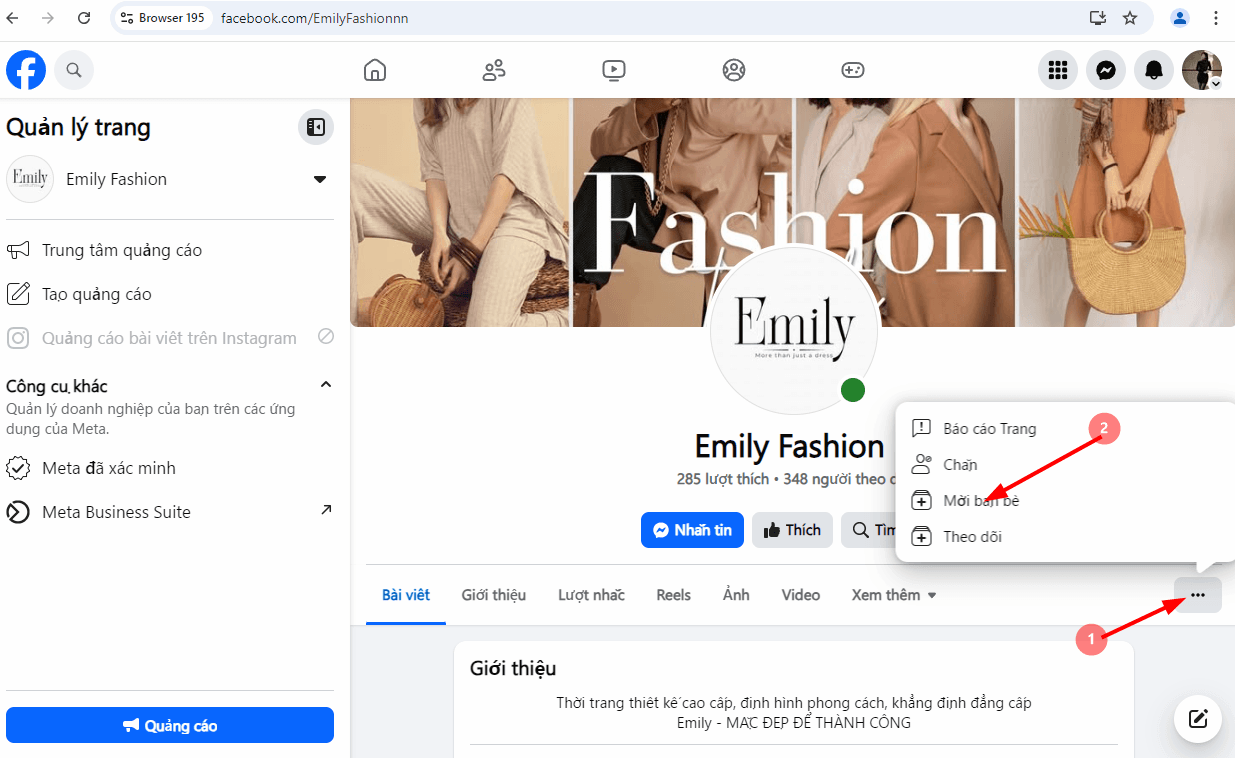Click the Meta verified badge icon
This screenshot has width=1235, height=758.
tap(18, 468)
